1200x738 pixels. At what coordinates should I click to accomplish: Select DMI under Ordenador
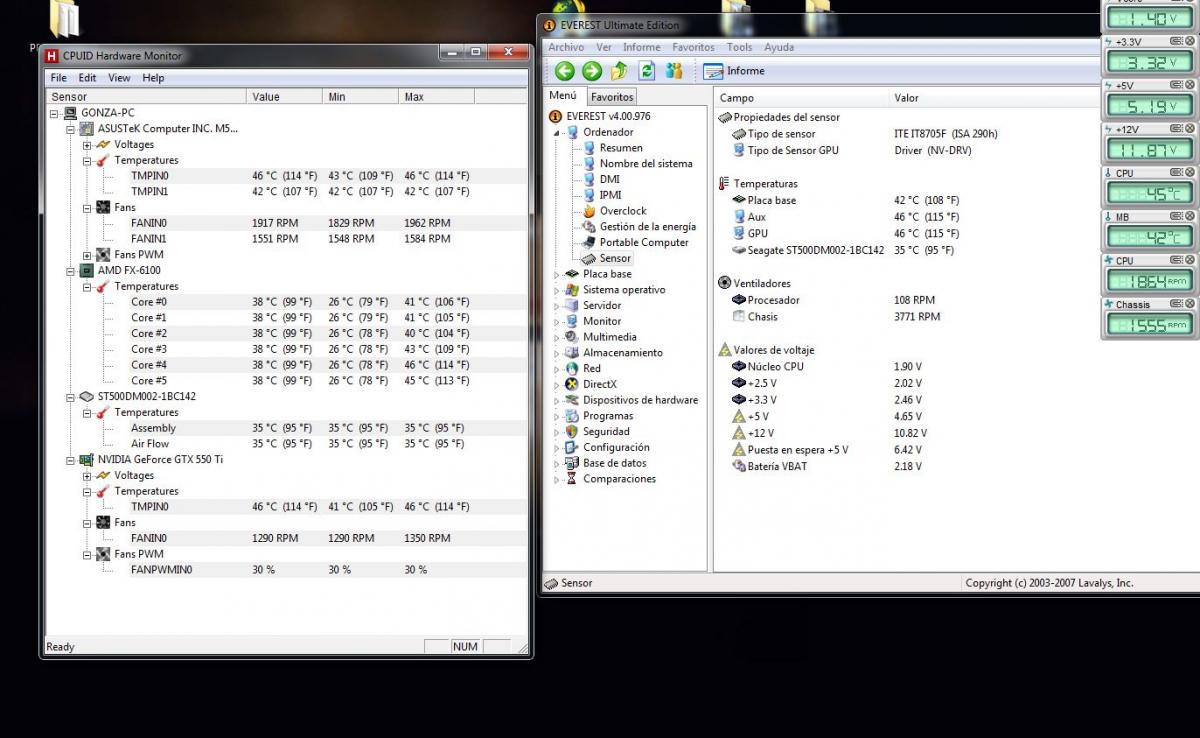(x=601, y=180)
